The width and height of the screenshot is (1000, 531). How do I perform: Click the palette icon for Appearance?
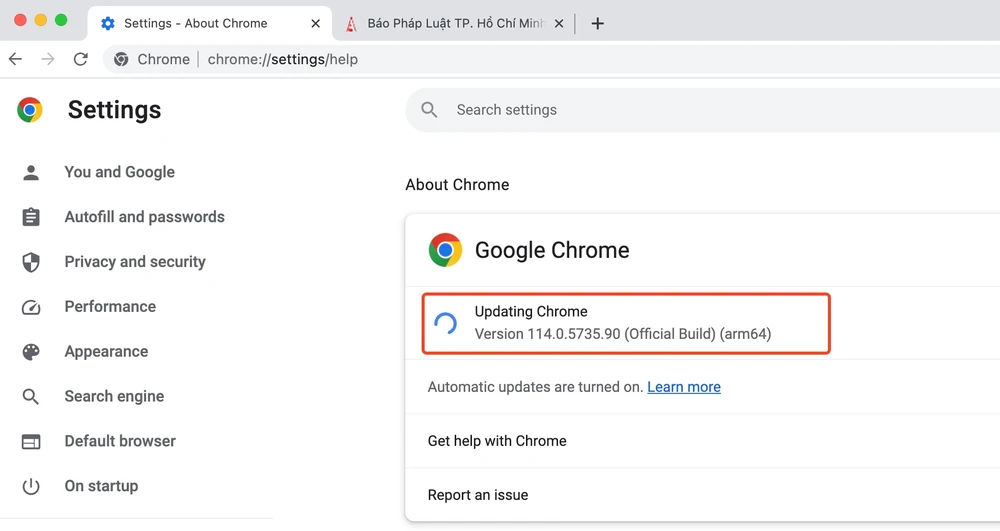(x=31, y=352)
